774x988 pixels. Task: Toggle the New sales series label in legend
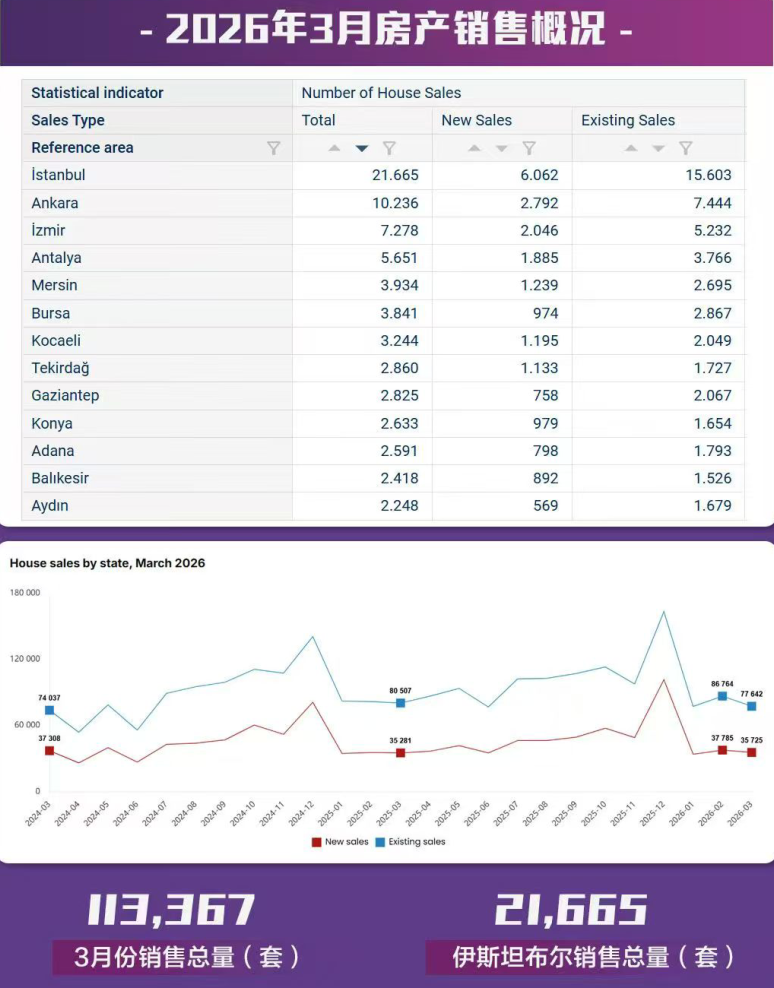click(x=346, y=842)
